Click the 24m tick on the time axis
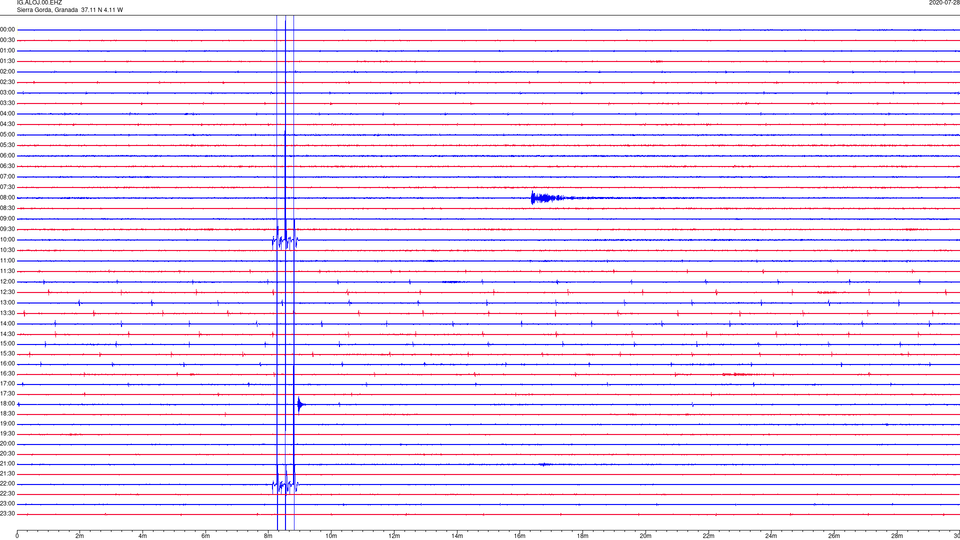This screenshot has height=540, width=960. [771, 536]
